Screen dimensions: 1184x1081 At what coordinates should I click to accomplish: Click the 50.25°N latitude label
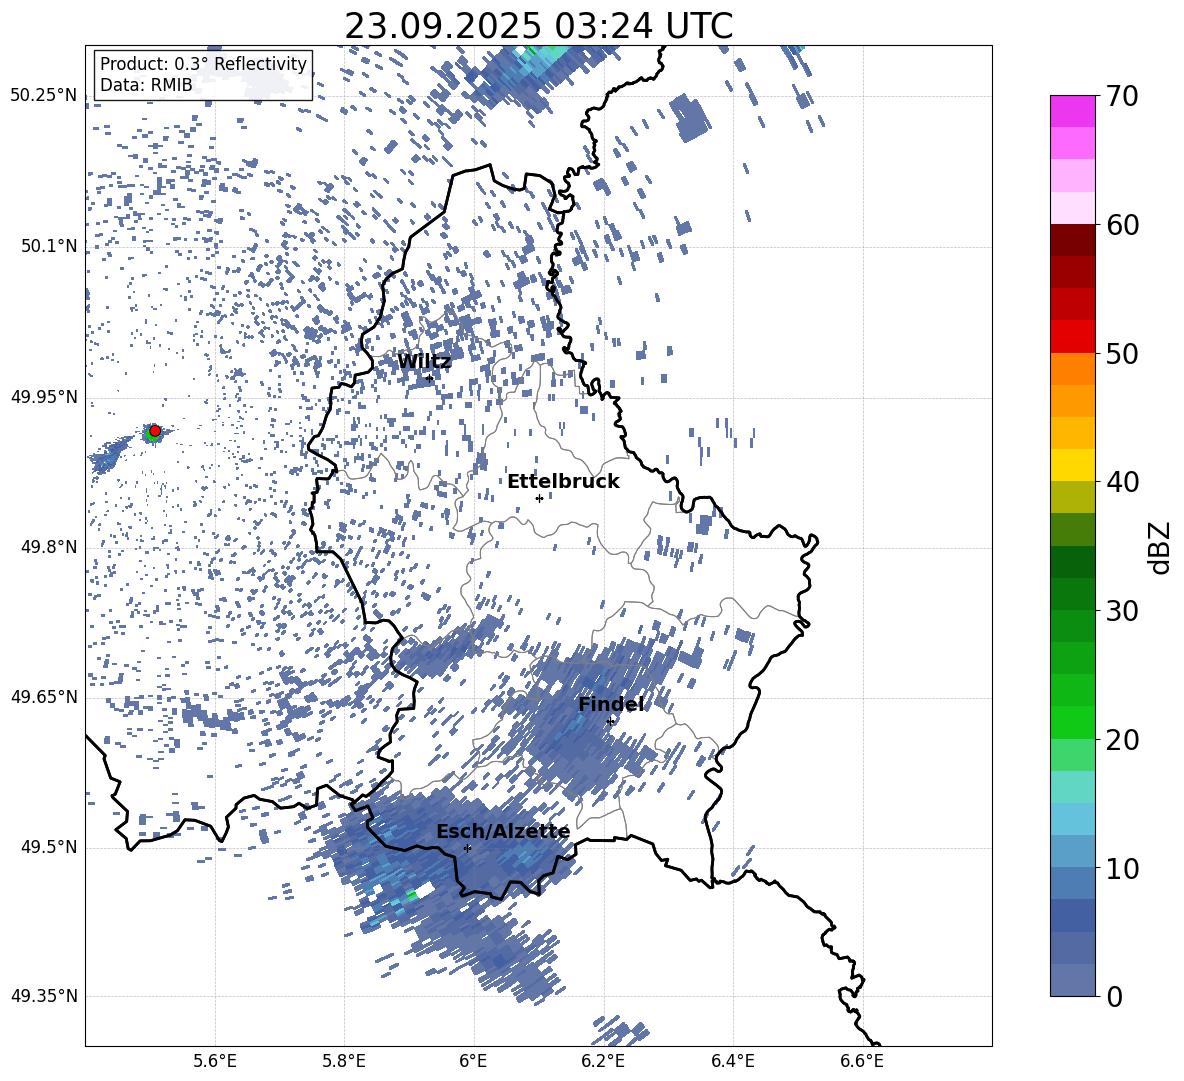[44, 96]
